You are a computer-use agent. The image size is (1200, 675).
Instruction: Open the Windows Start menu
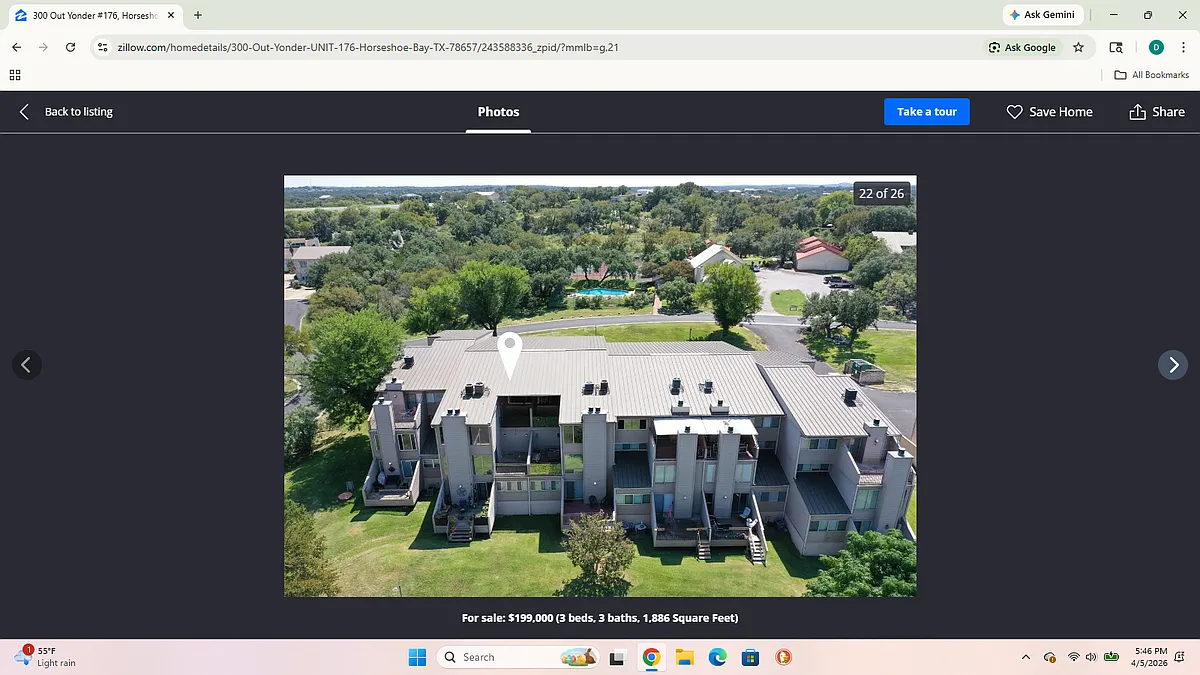pyautogui.click(x=417, y=657)
